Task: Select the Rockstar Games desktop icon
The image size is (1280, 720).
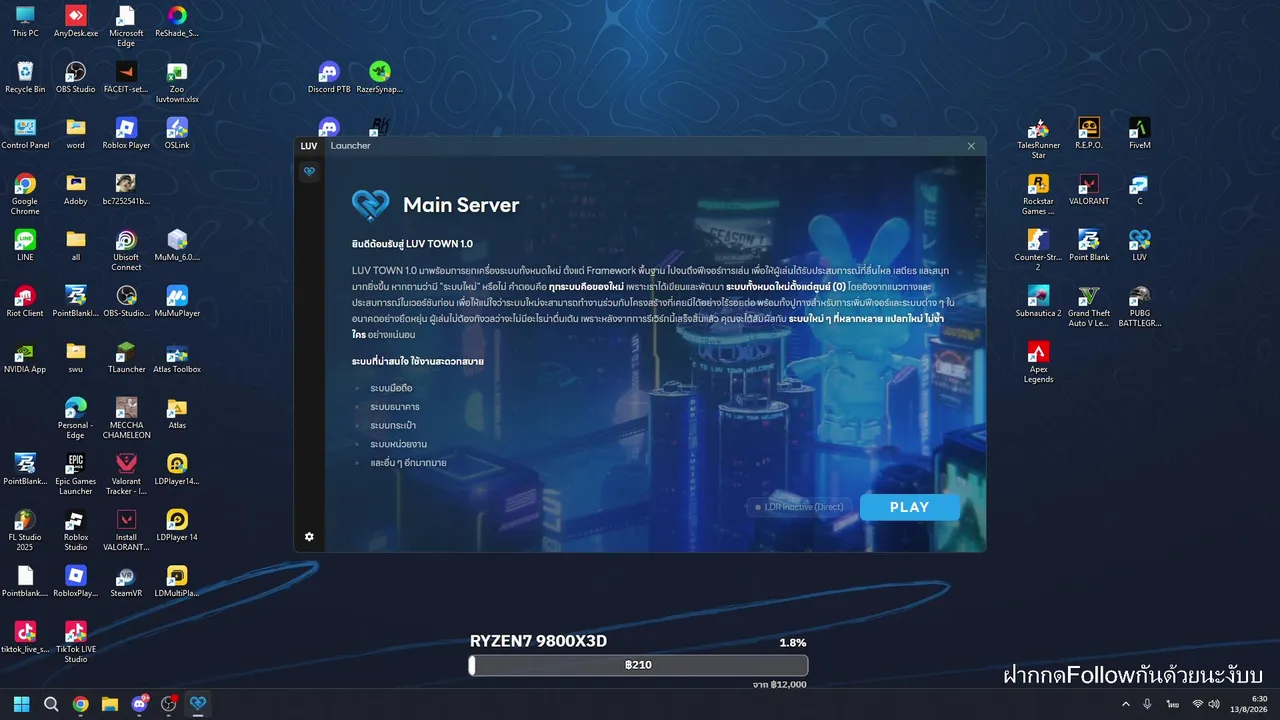Action: point(1038,194)
